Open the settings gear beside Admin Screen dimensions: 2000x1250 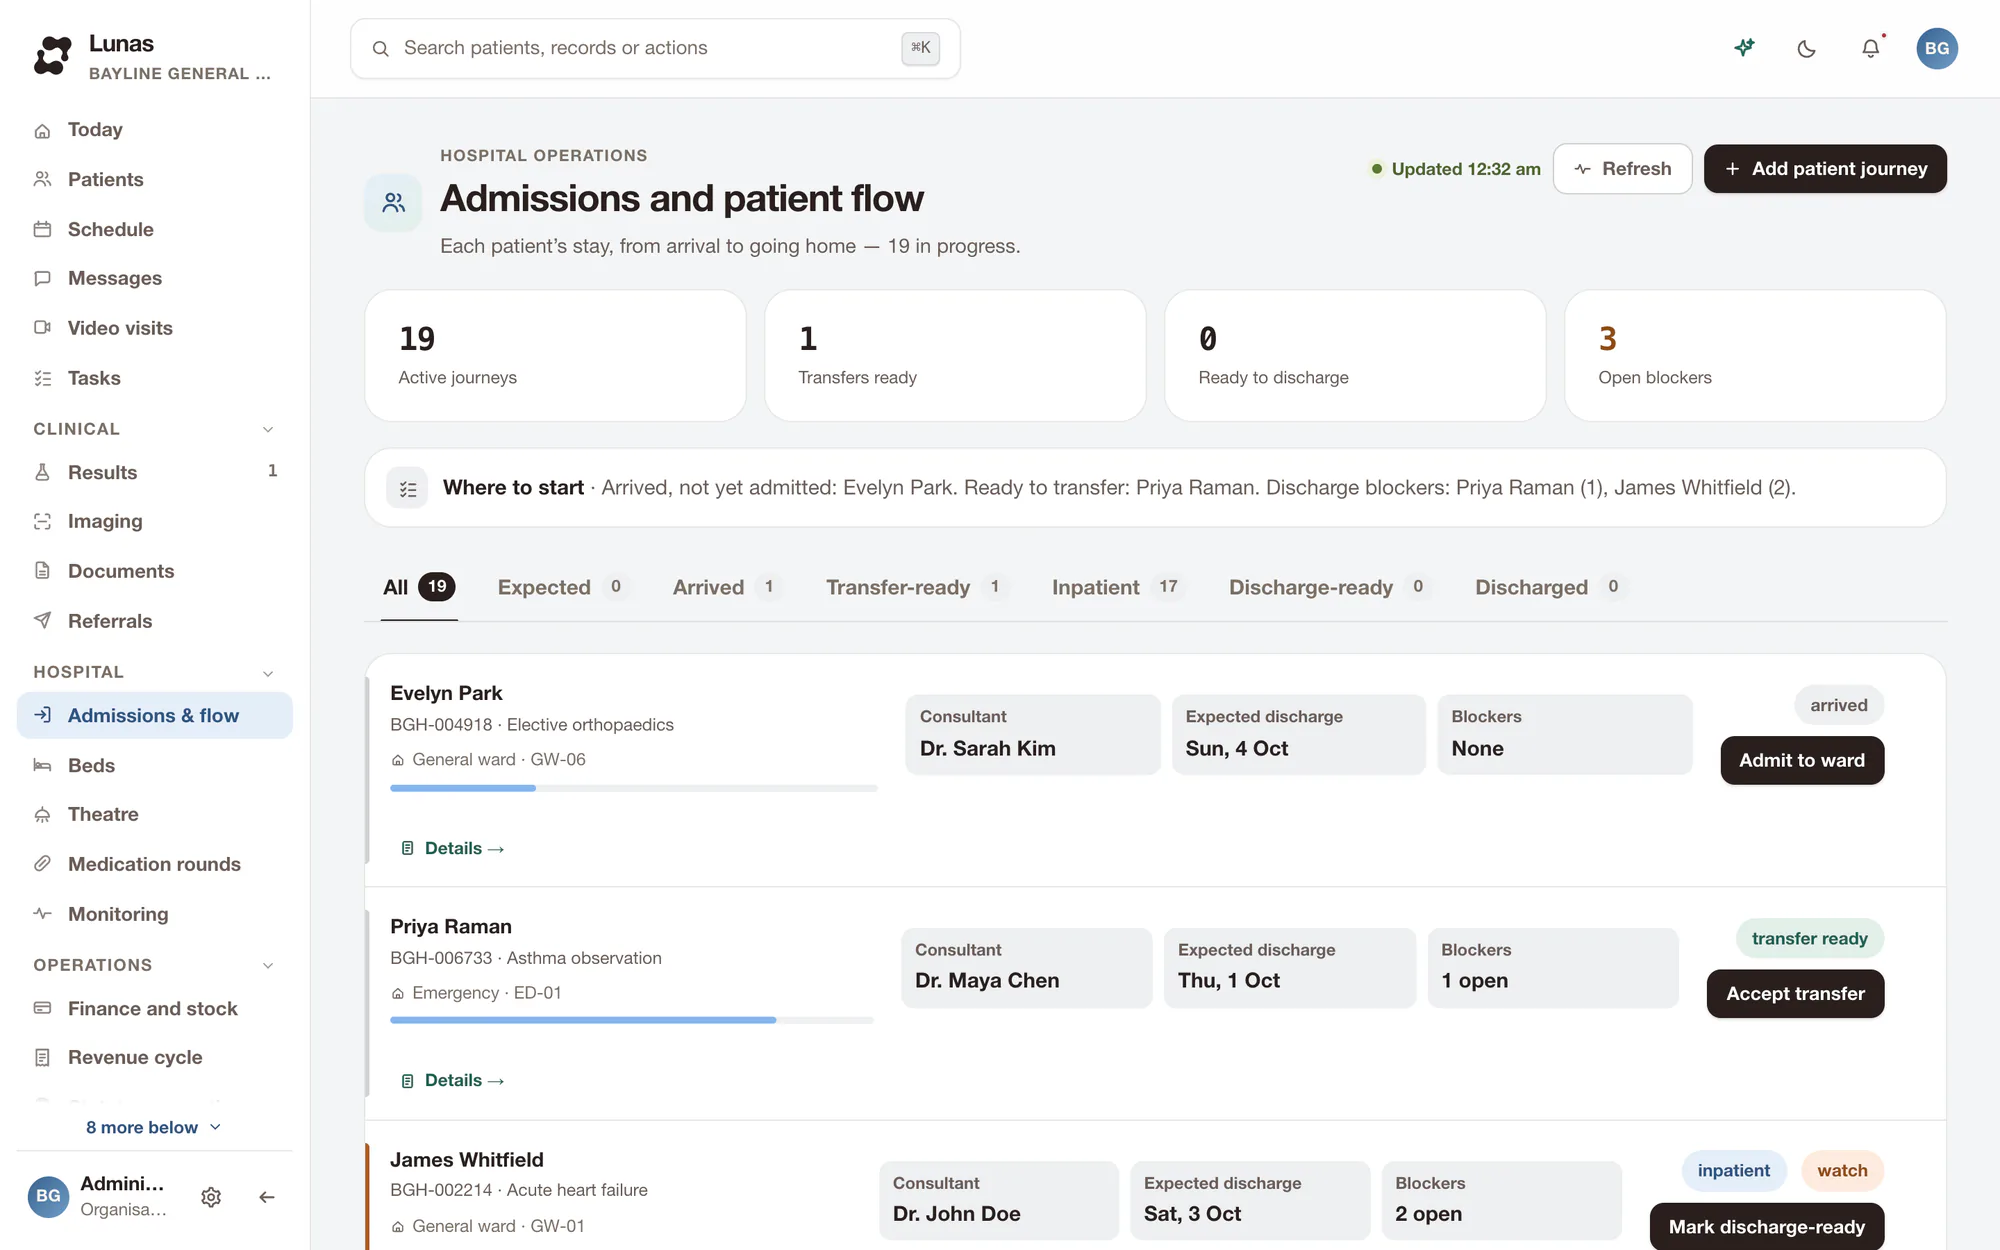tap(211, 1197)
